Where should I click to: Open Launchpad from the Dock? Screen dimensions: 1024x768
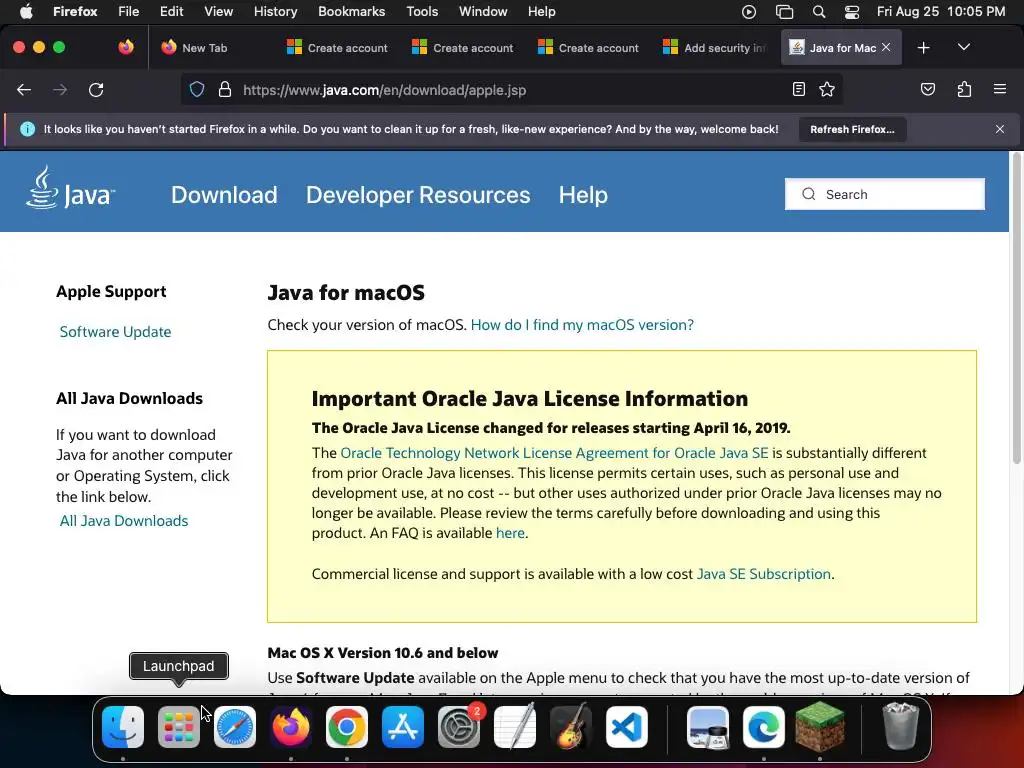(179, 727)
